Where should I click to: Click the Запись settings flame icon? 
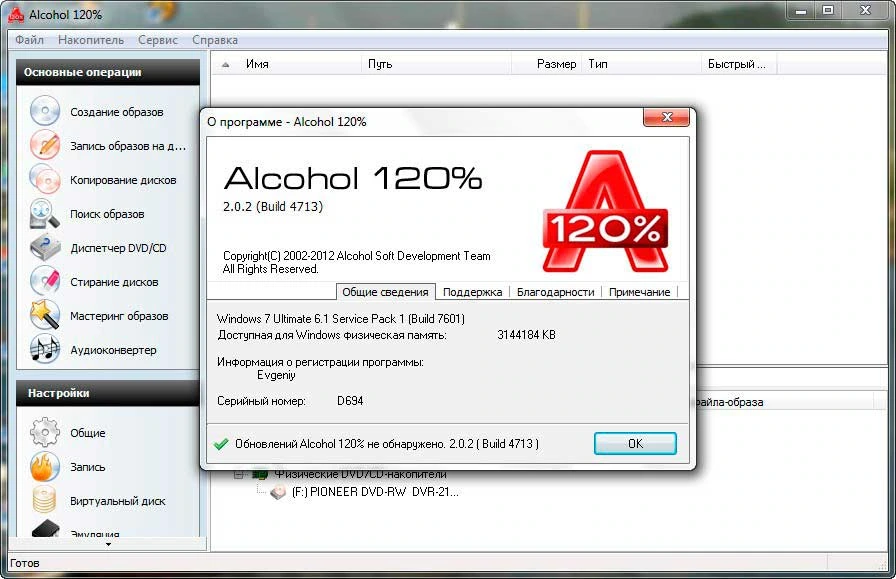[45, 466]
